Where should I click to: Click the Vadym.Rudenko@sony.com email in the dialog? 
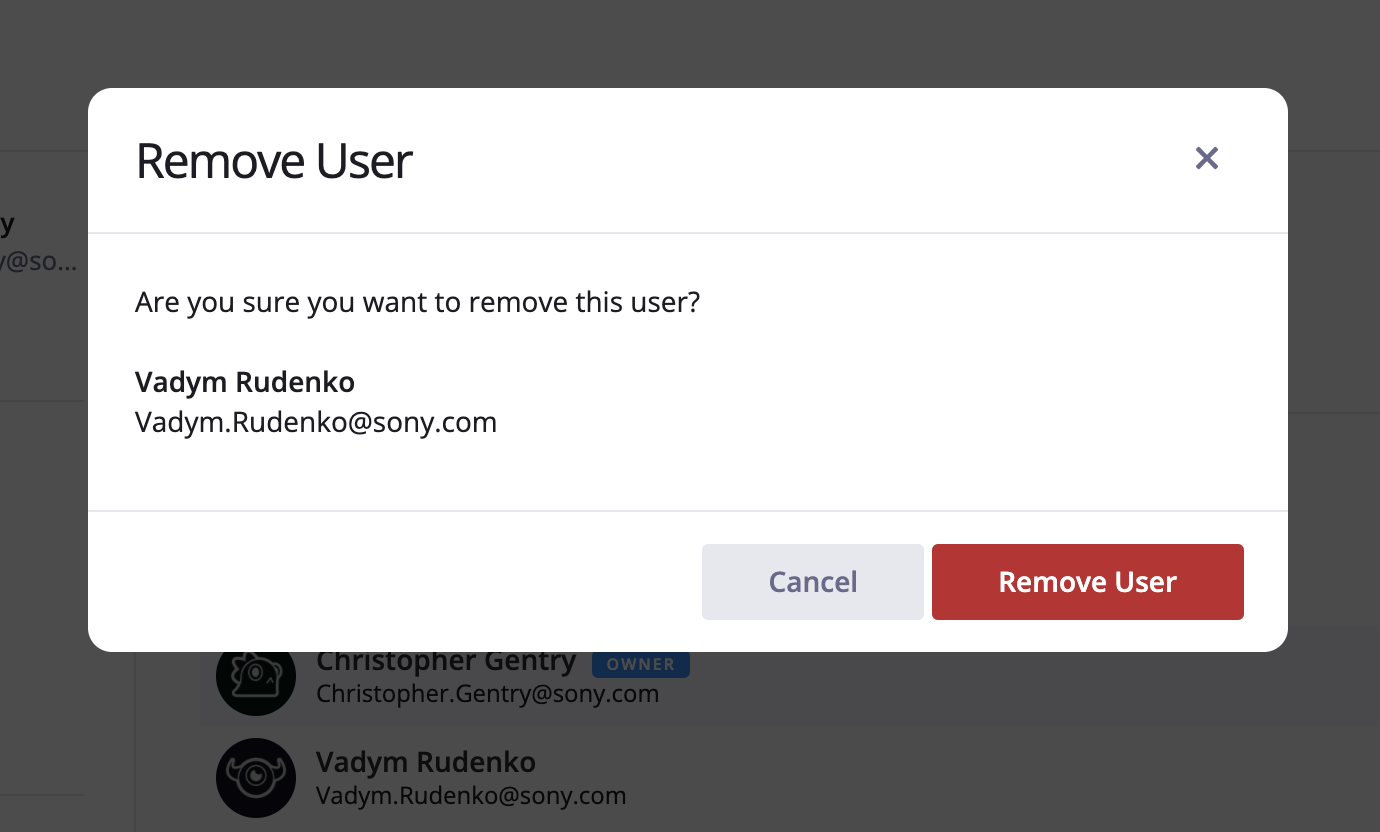[x=316, y=422]
